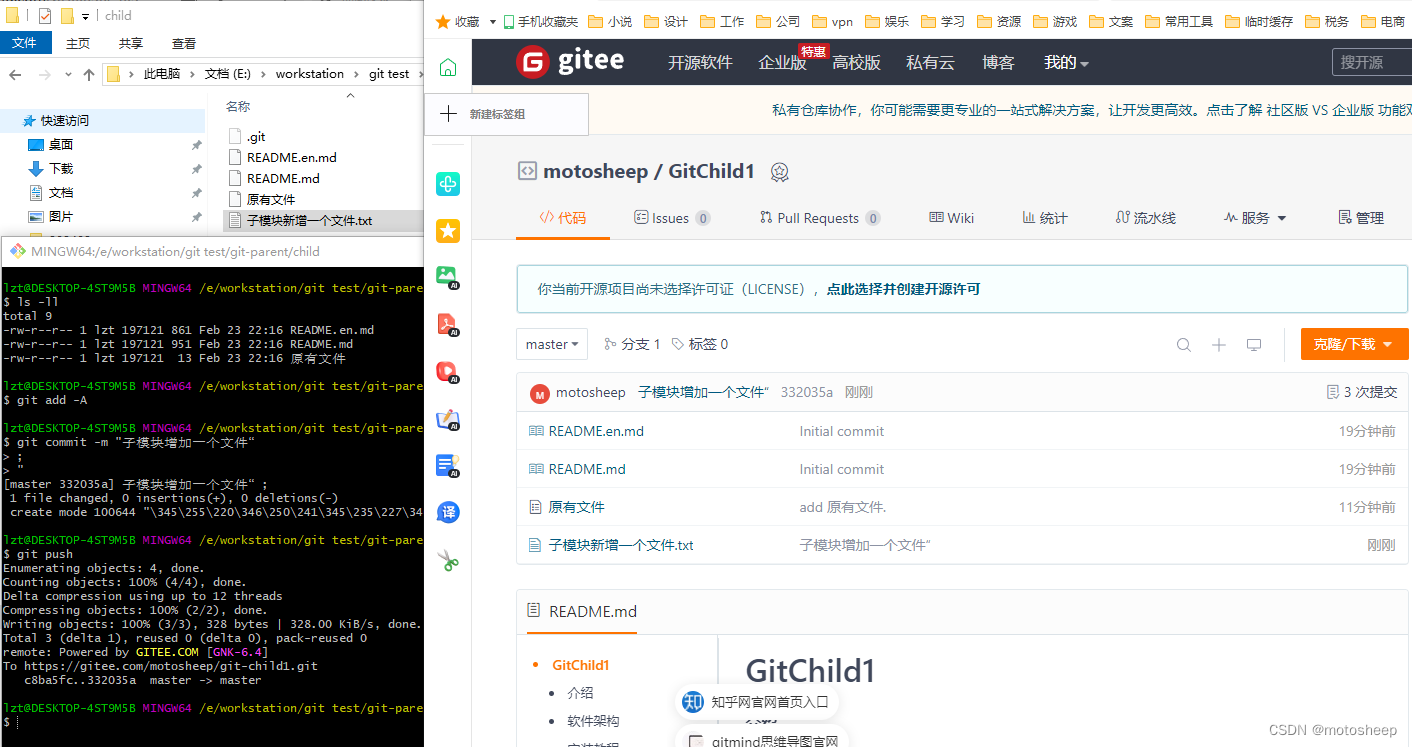Select 子模块新增一个文件.txt in Explorer

(310, 220)
